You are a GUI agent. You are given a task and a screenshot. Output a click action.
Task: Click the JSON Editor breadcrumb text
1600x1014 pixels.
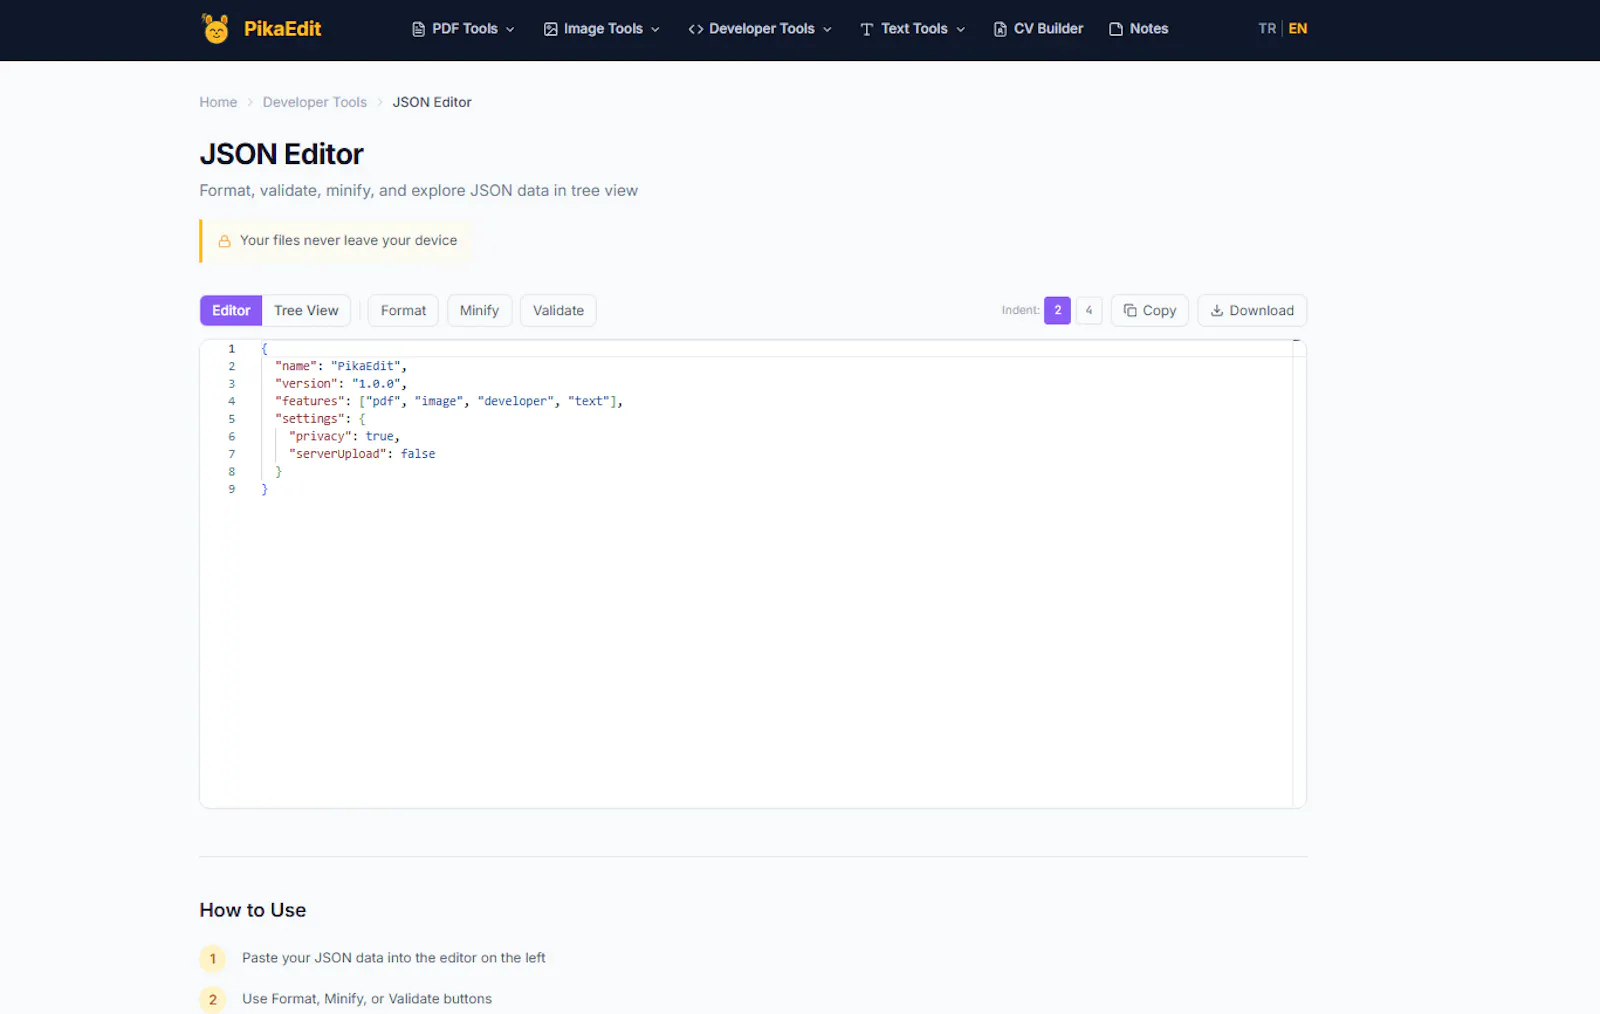coord(432,102)
